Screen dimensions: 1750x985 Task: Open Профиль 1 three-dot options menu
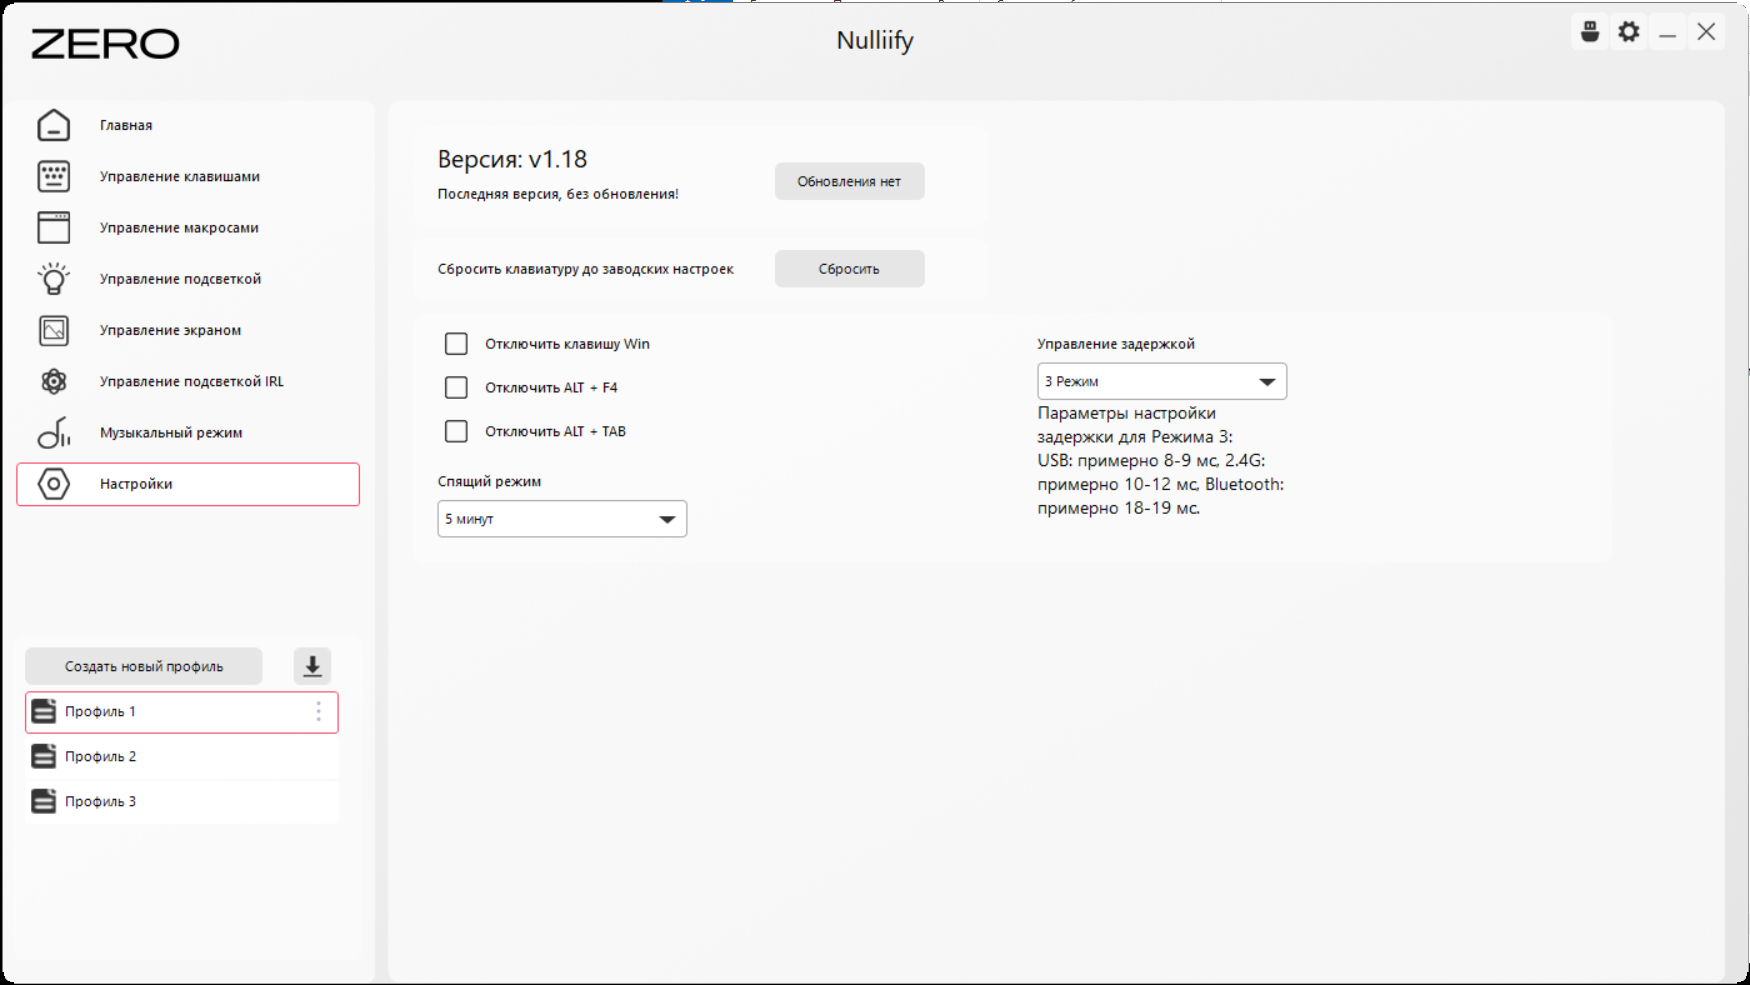tap(319, 711)
